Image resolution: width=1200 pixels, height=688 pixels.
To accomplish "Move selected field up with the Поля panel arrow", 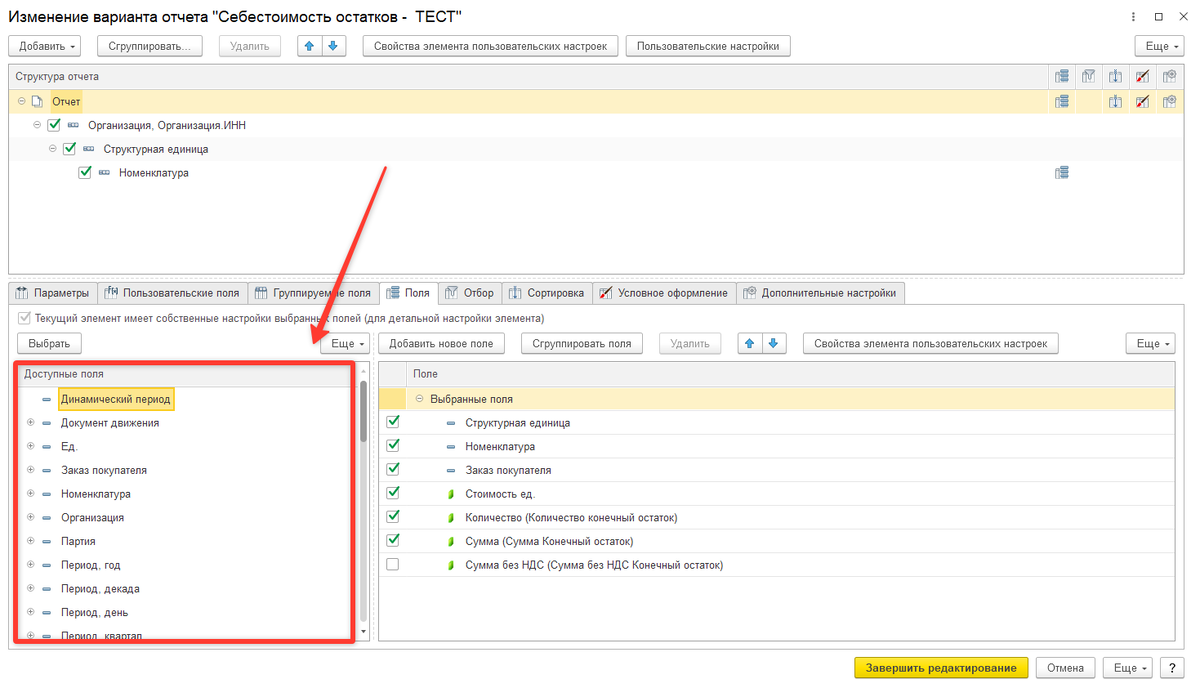I will 749,343.
